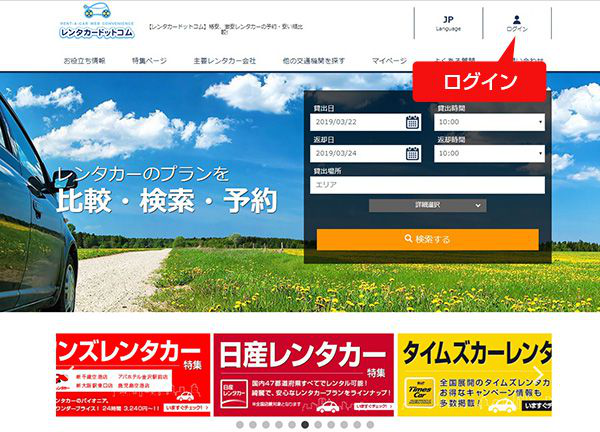600x432 pixels.
Task: Click the レンタカードットコム site logo
Action: pos(97,21)
